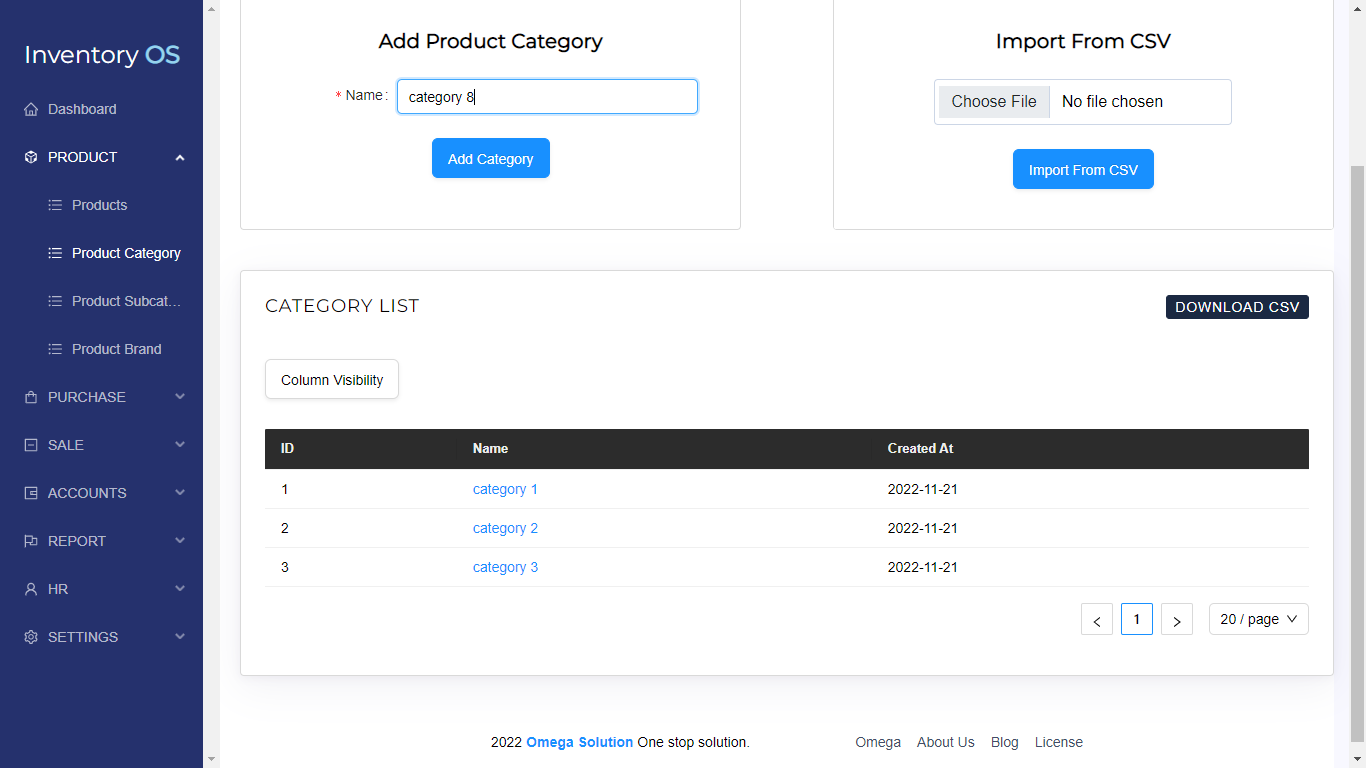This screenshot has width=1366, height=768.
Task: Click inside the category Name input field
Action: tap(546, 96)
